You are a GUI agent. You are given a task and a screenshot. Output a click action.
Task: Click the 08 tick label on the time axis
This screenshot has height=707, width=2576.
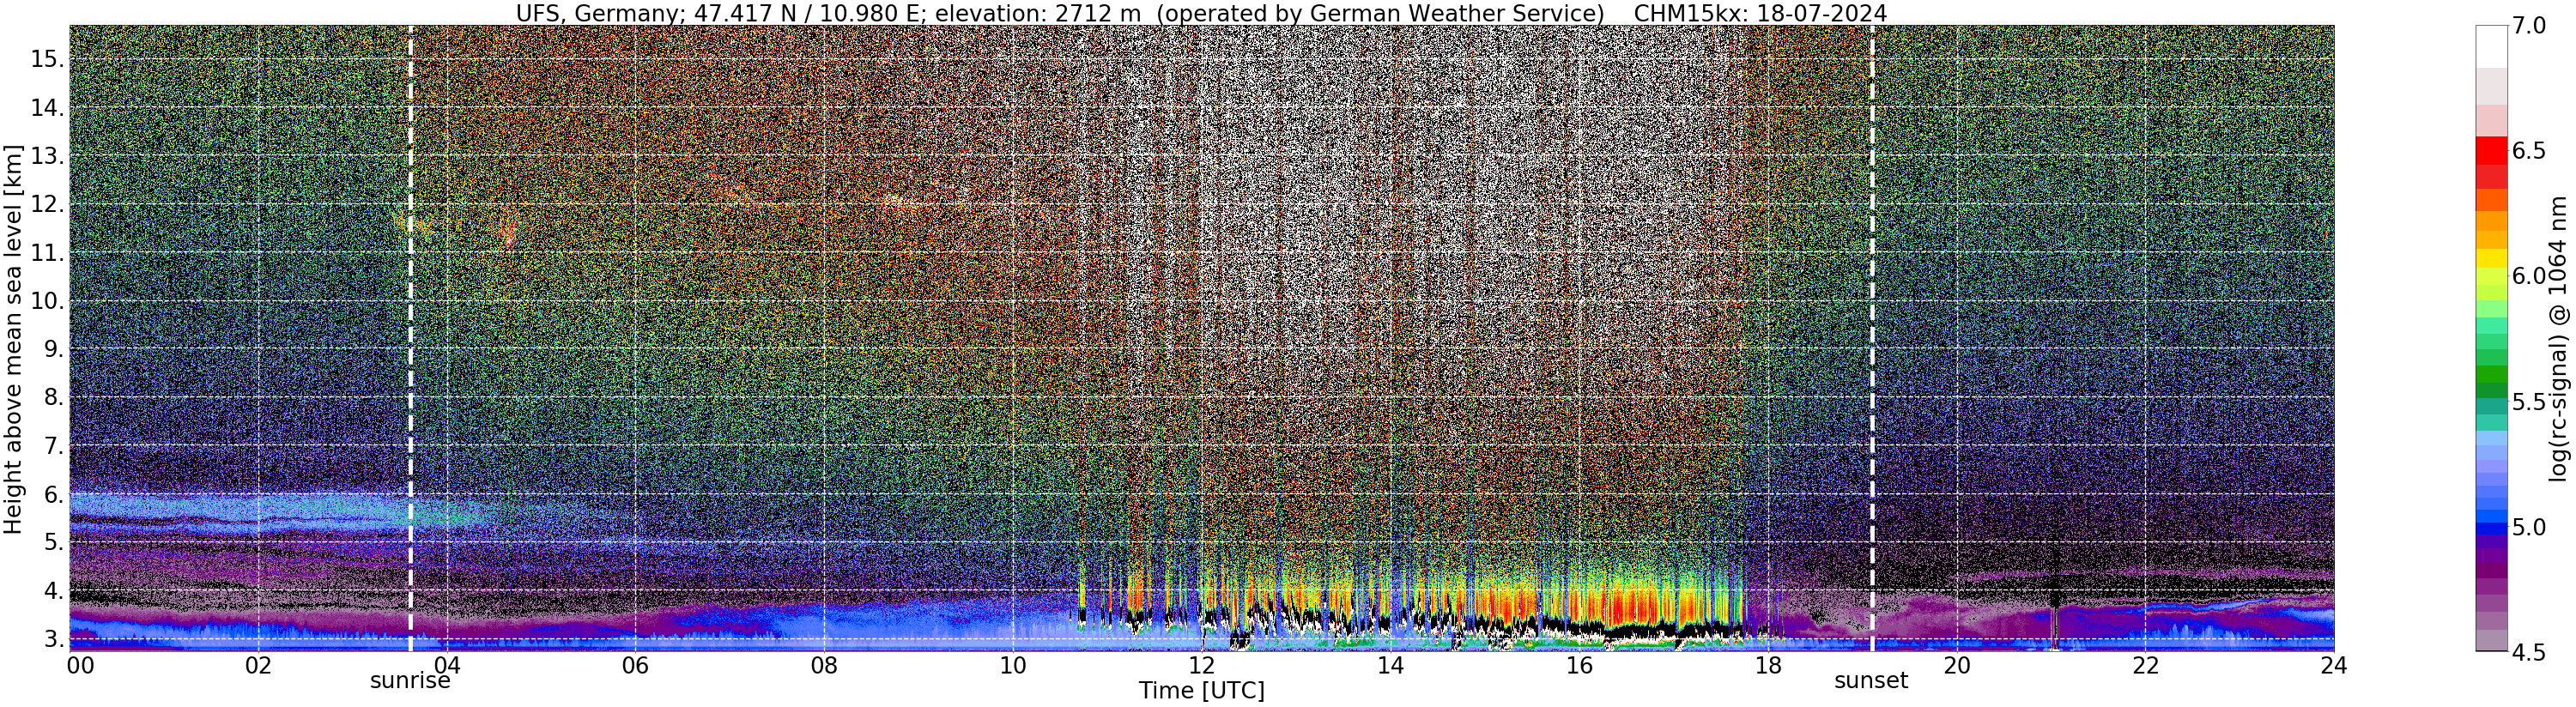tap(824, 665)
